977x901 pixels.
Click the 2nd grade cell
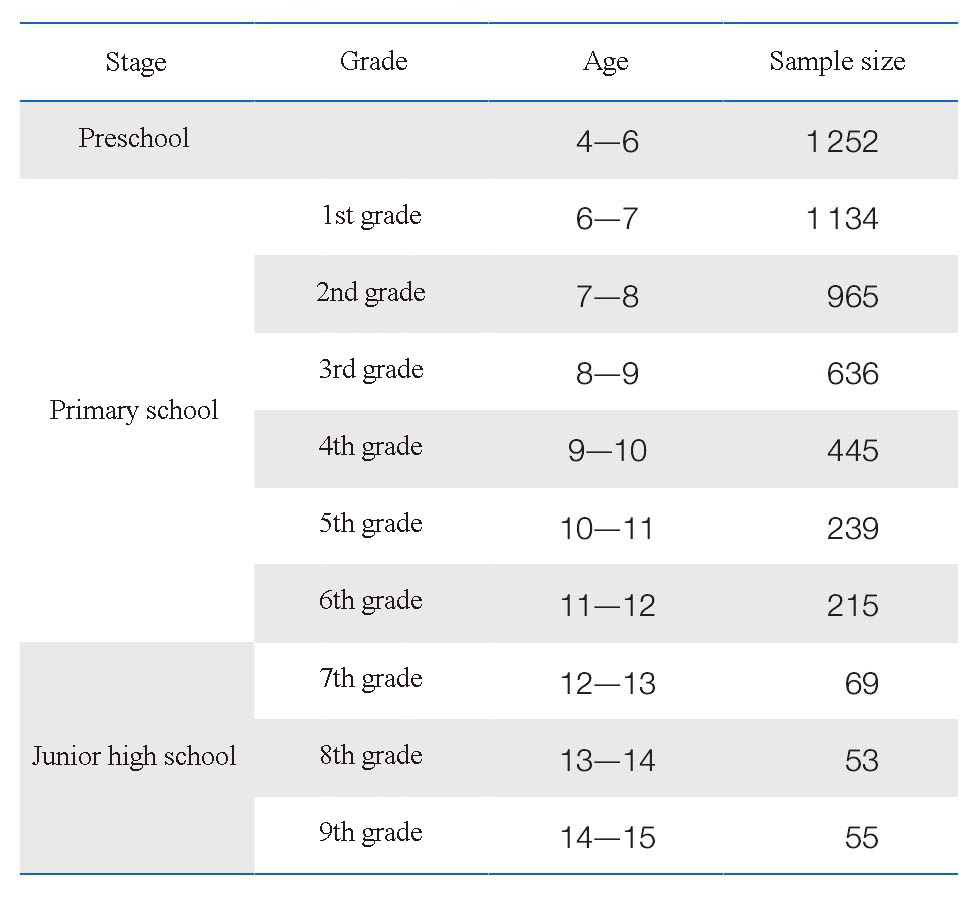coord(371,293)
